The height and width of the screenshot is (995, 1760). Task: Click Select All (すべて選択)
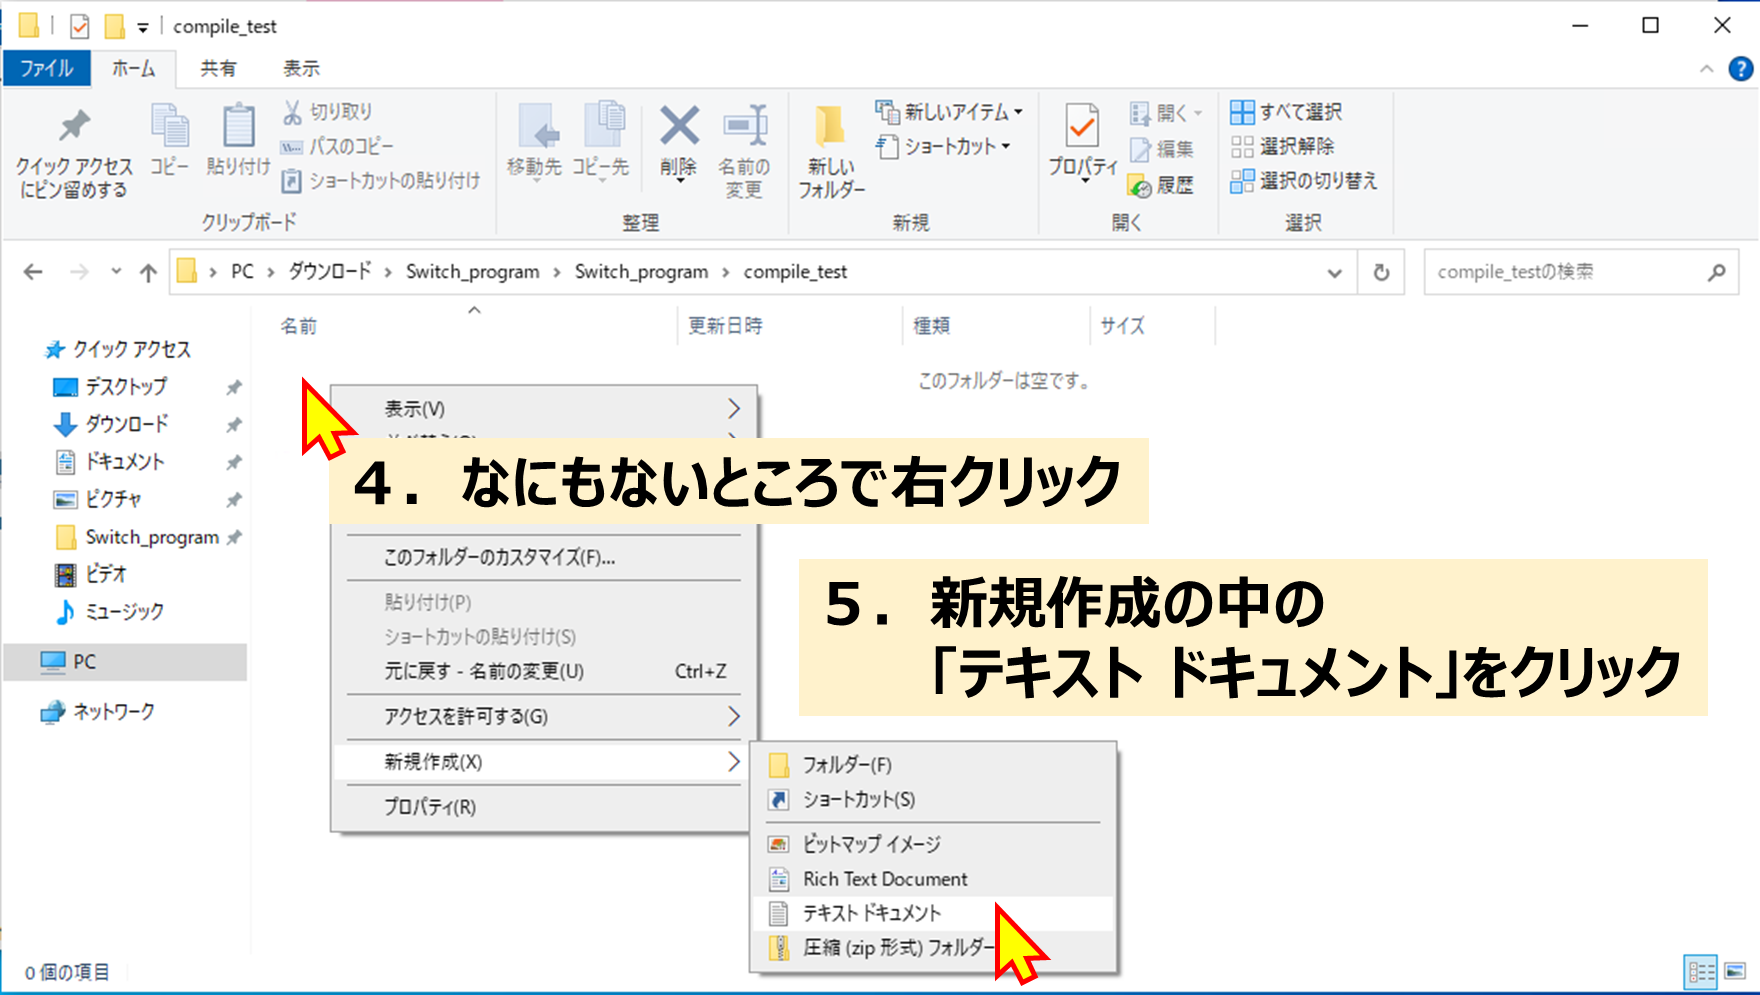[x=1286, y=112]
